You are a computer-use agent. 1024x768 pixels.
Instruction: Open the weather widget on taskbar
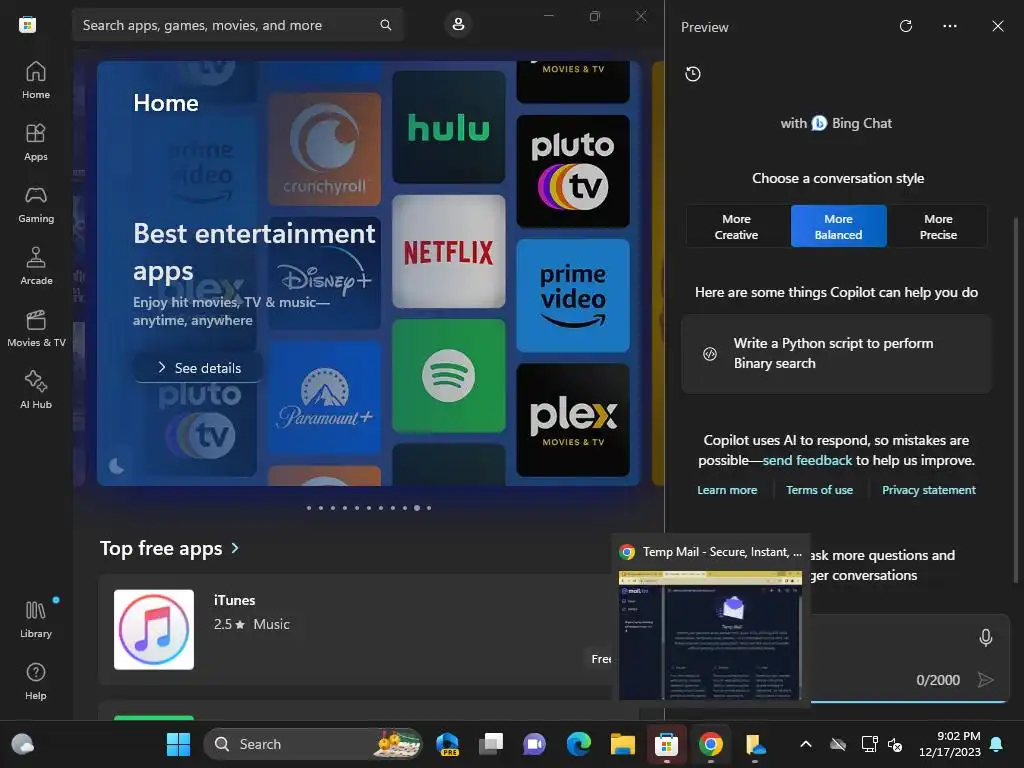23,744
